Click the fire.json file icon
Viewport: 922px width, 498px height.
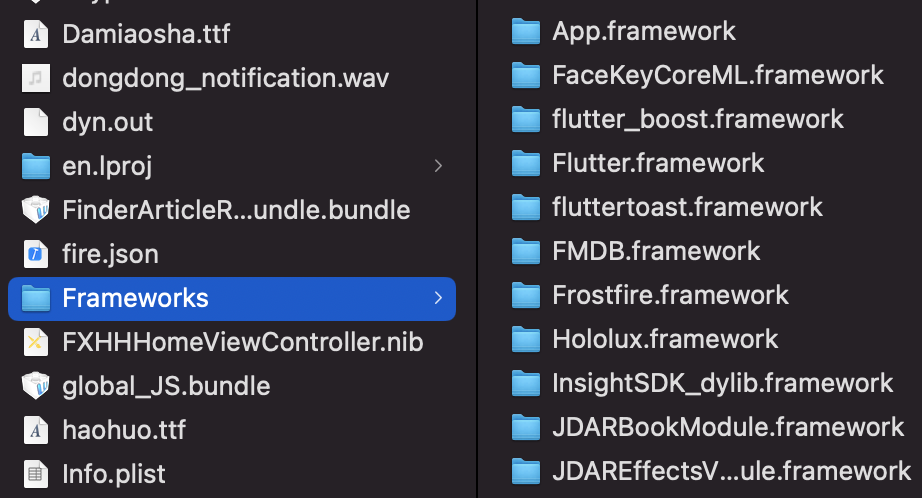(36, 254)
